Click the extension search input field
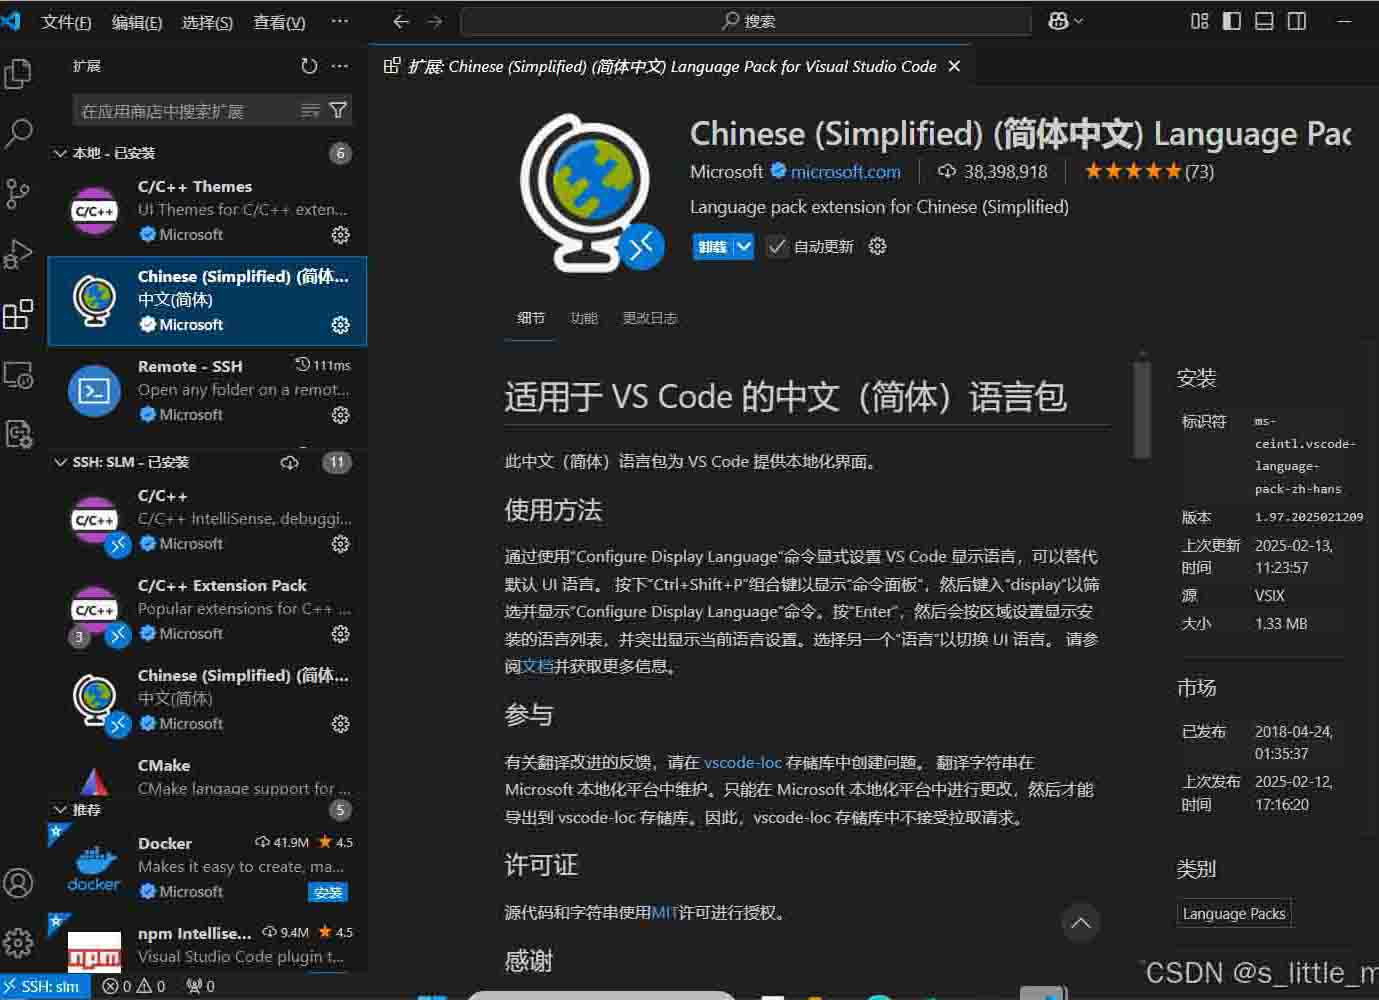 coord(185,111)
